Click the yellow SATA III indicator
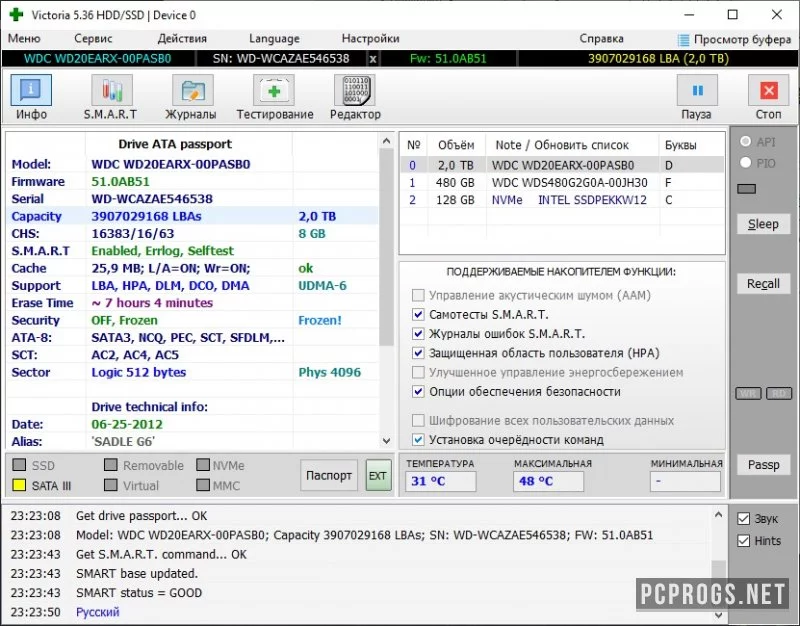Image resolution: width=800 pixels, height=626 pixels. (19, 485)
